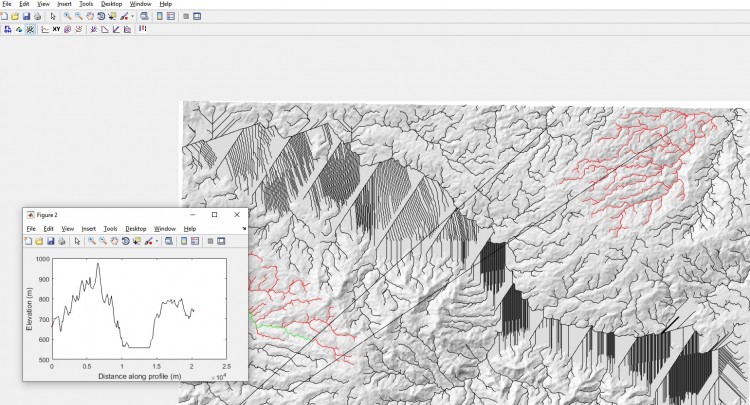Click Open File icon in main window toolbar

click(15, 16)
